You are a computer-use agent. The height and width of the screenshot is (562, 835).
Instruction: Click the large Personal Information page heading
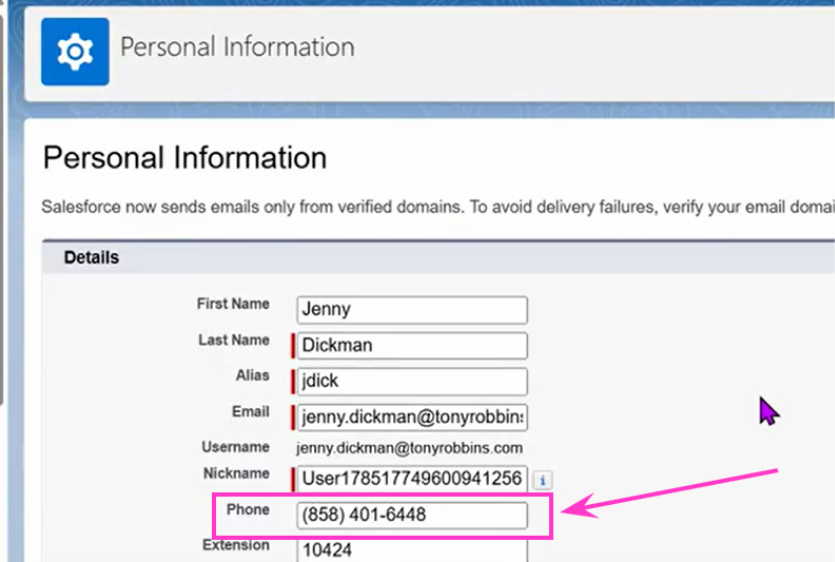(185, 158)
